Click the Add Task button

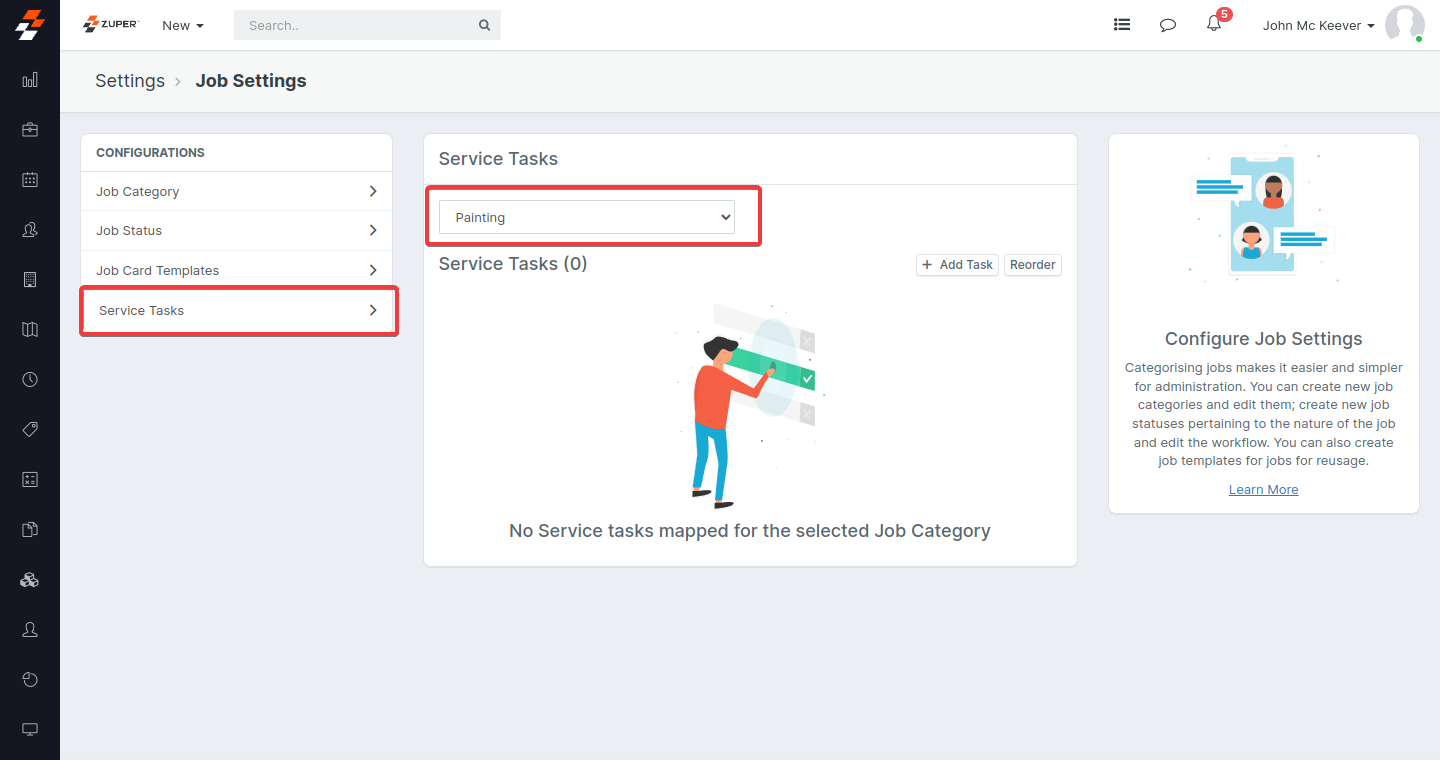[x=956, y=264]
